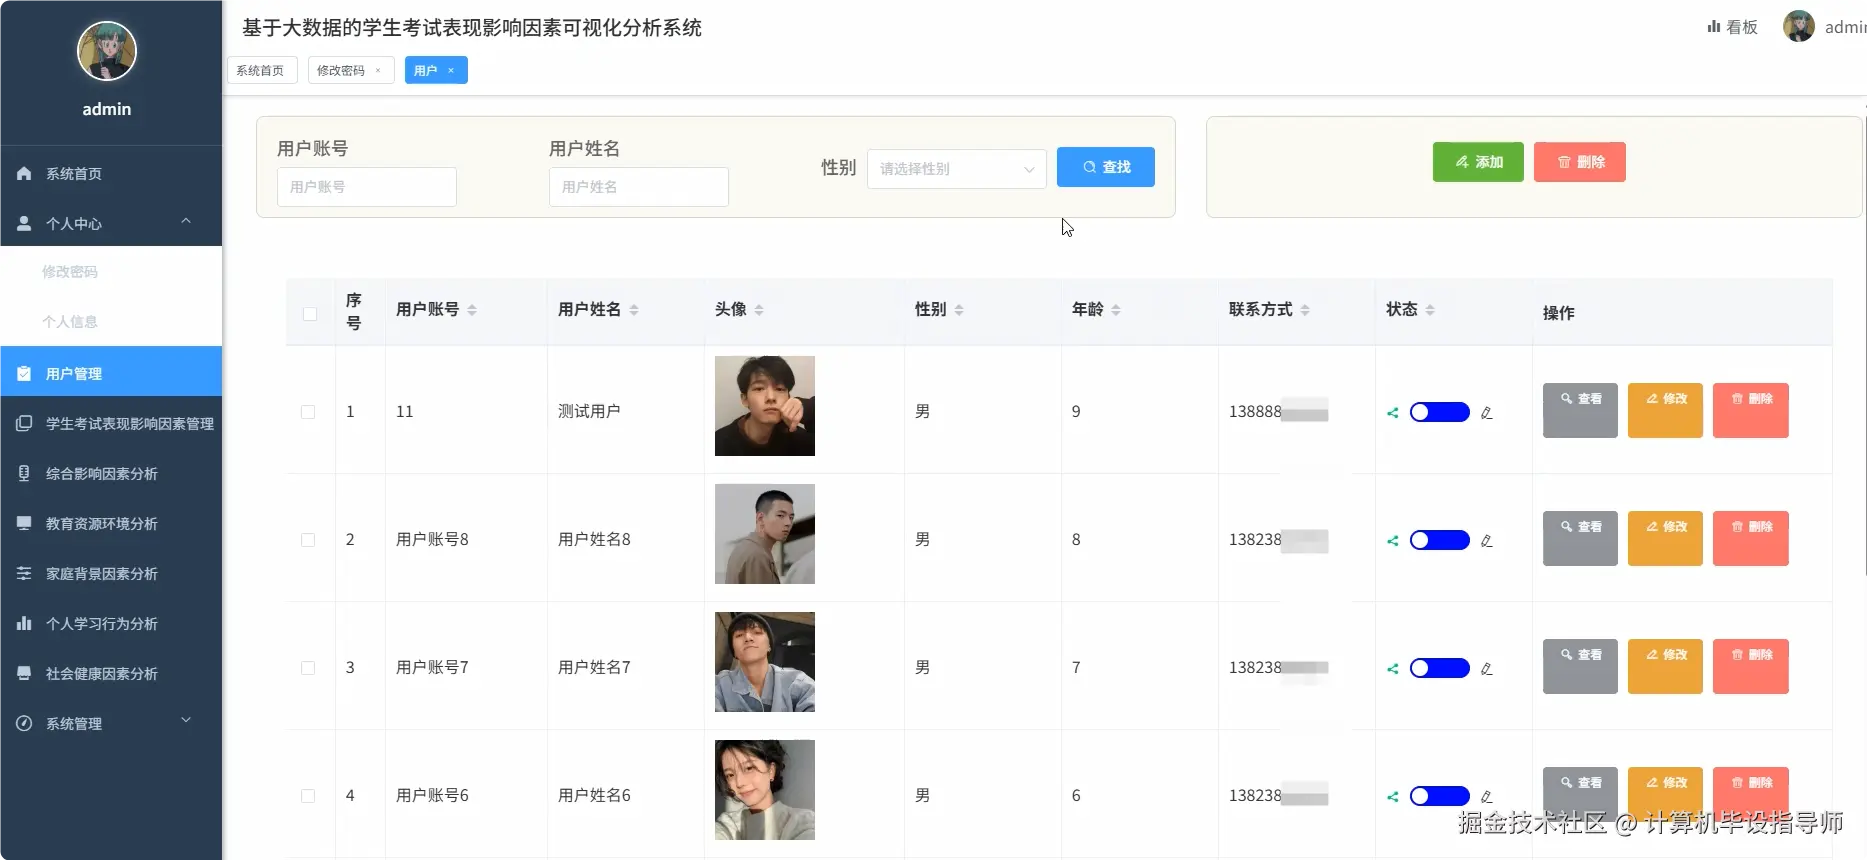The image size is (1867, 860).
Task: Click the copy icon beside 学生考试表现影响因素管理
Action: [24, 423]
